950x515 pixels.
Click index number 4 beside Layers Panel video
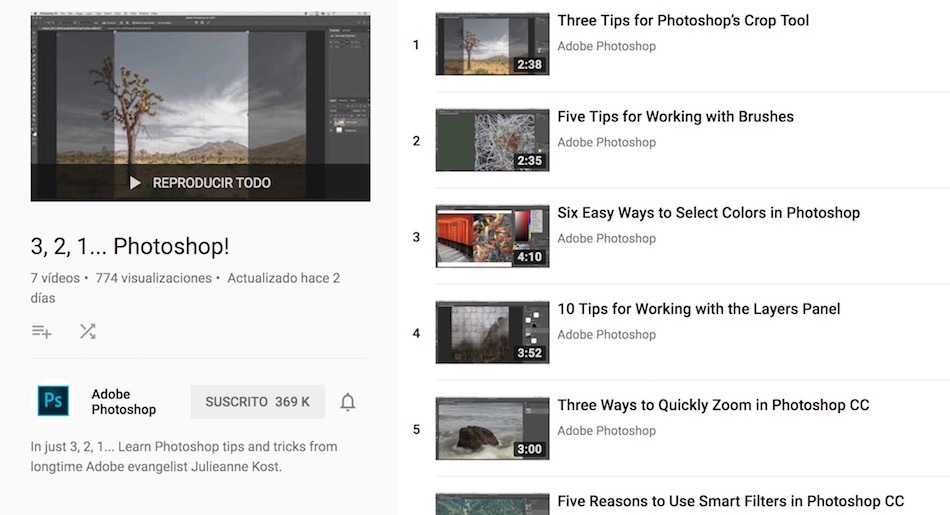click(416, 333)
